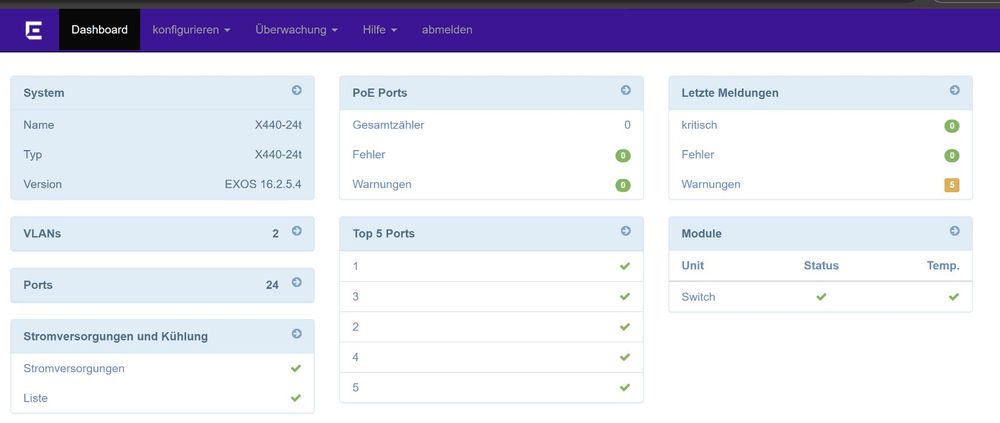The height and width of the screenshot is (423, 1000).
Task: Open Stromversorgungen und Kühlung arrow icon
Action: (297, 334)
